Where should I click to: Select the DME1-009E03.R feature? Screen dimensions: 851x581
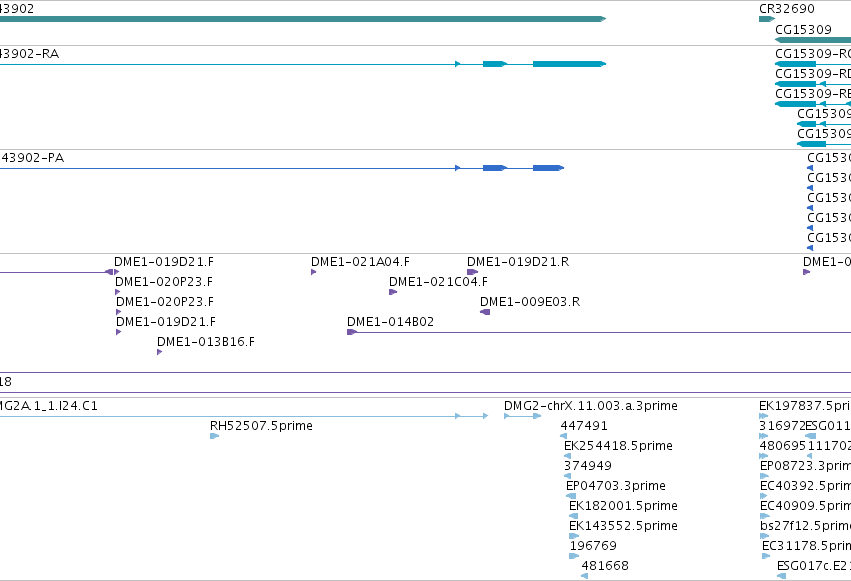pyautogui.click(x=485, y=312)
